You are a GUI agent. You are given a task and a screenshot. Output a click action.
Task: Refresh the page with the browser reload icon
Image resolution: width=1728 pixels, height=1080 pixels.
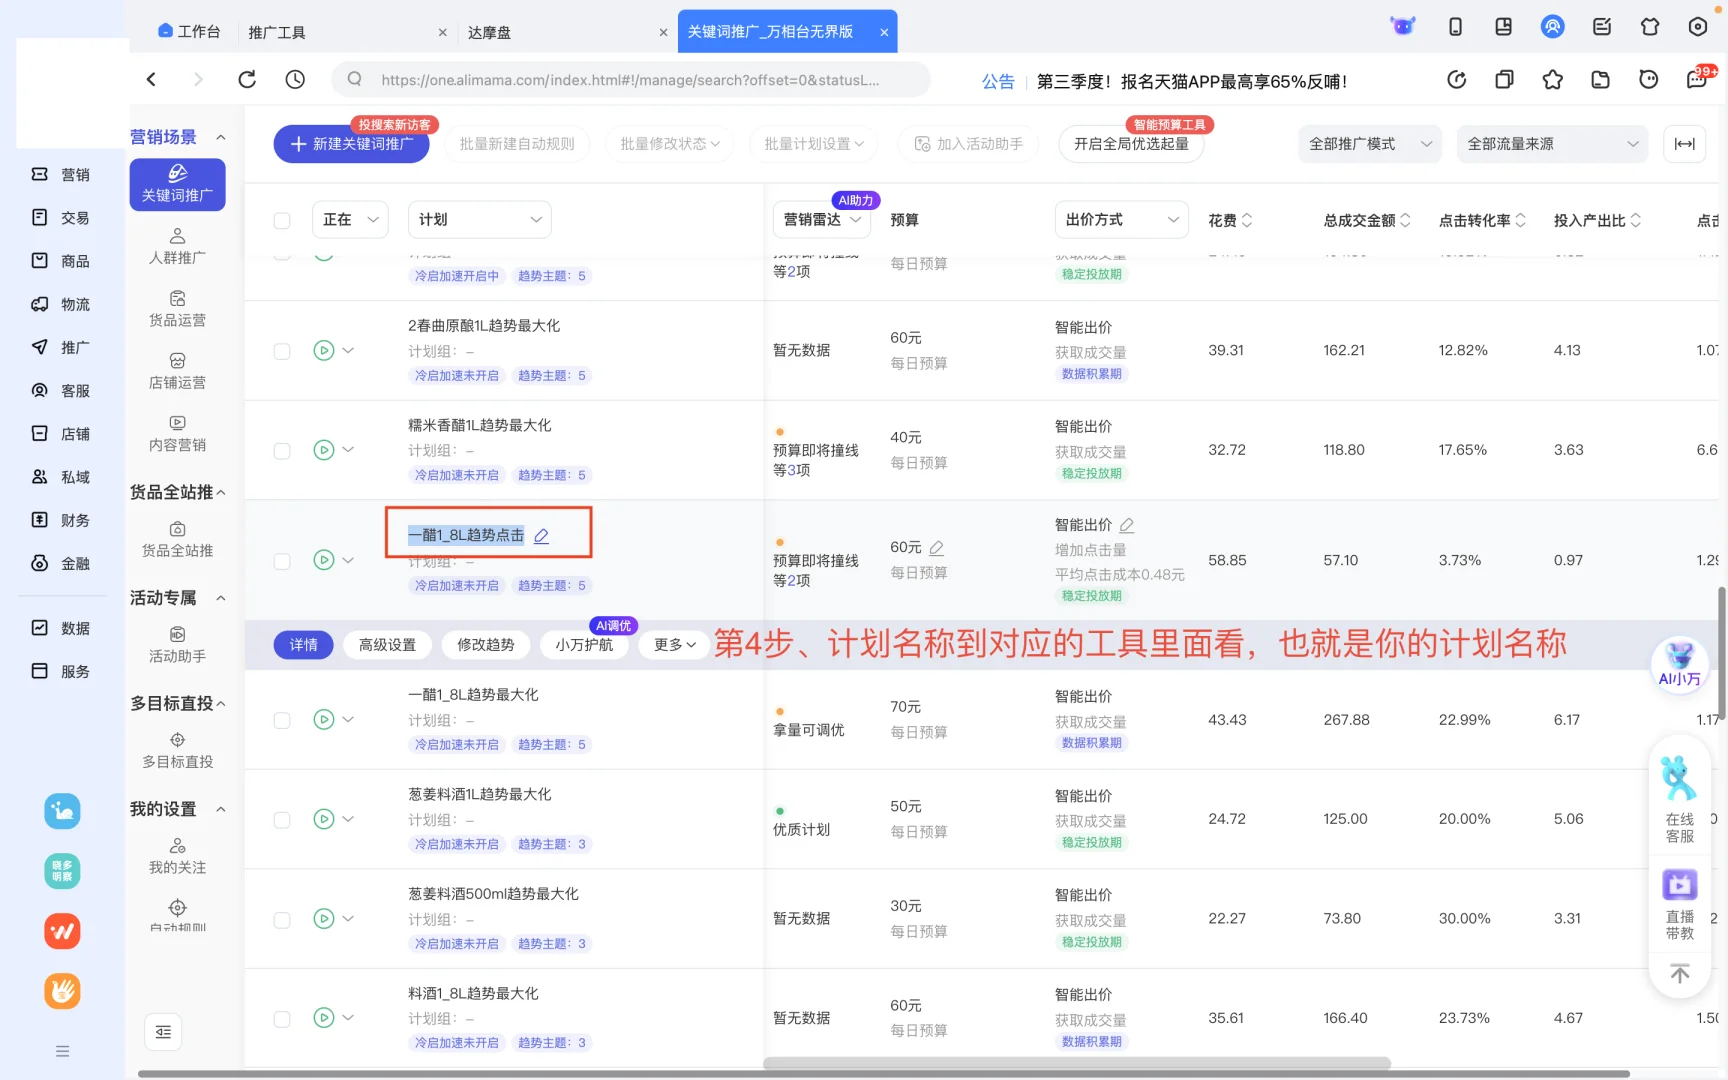247,79
